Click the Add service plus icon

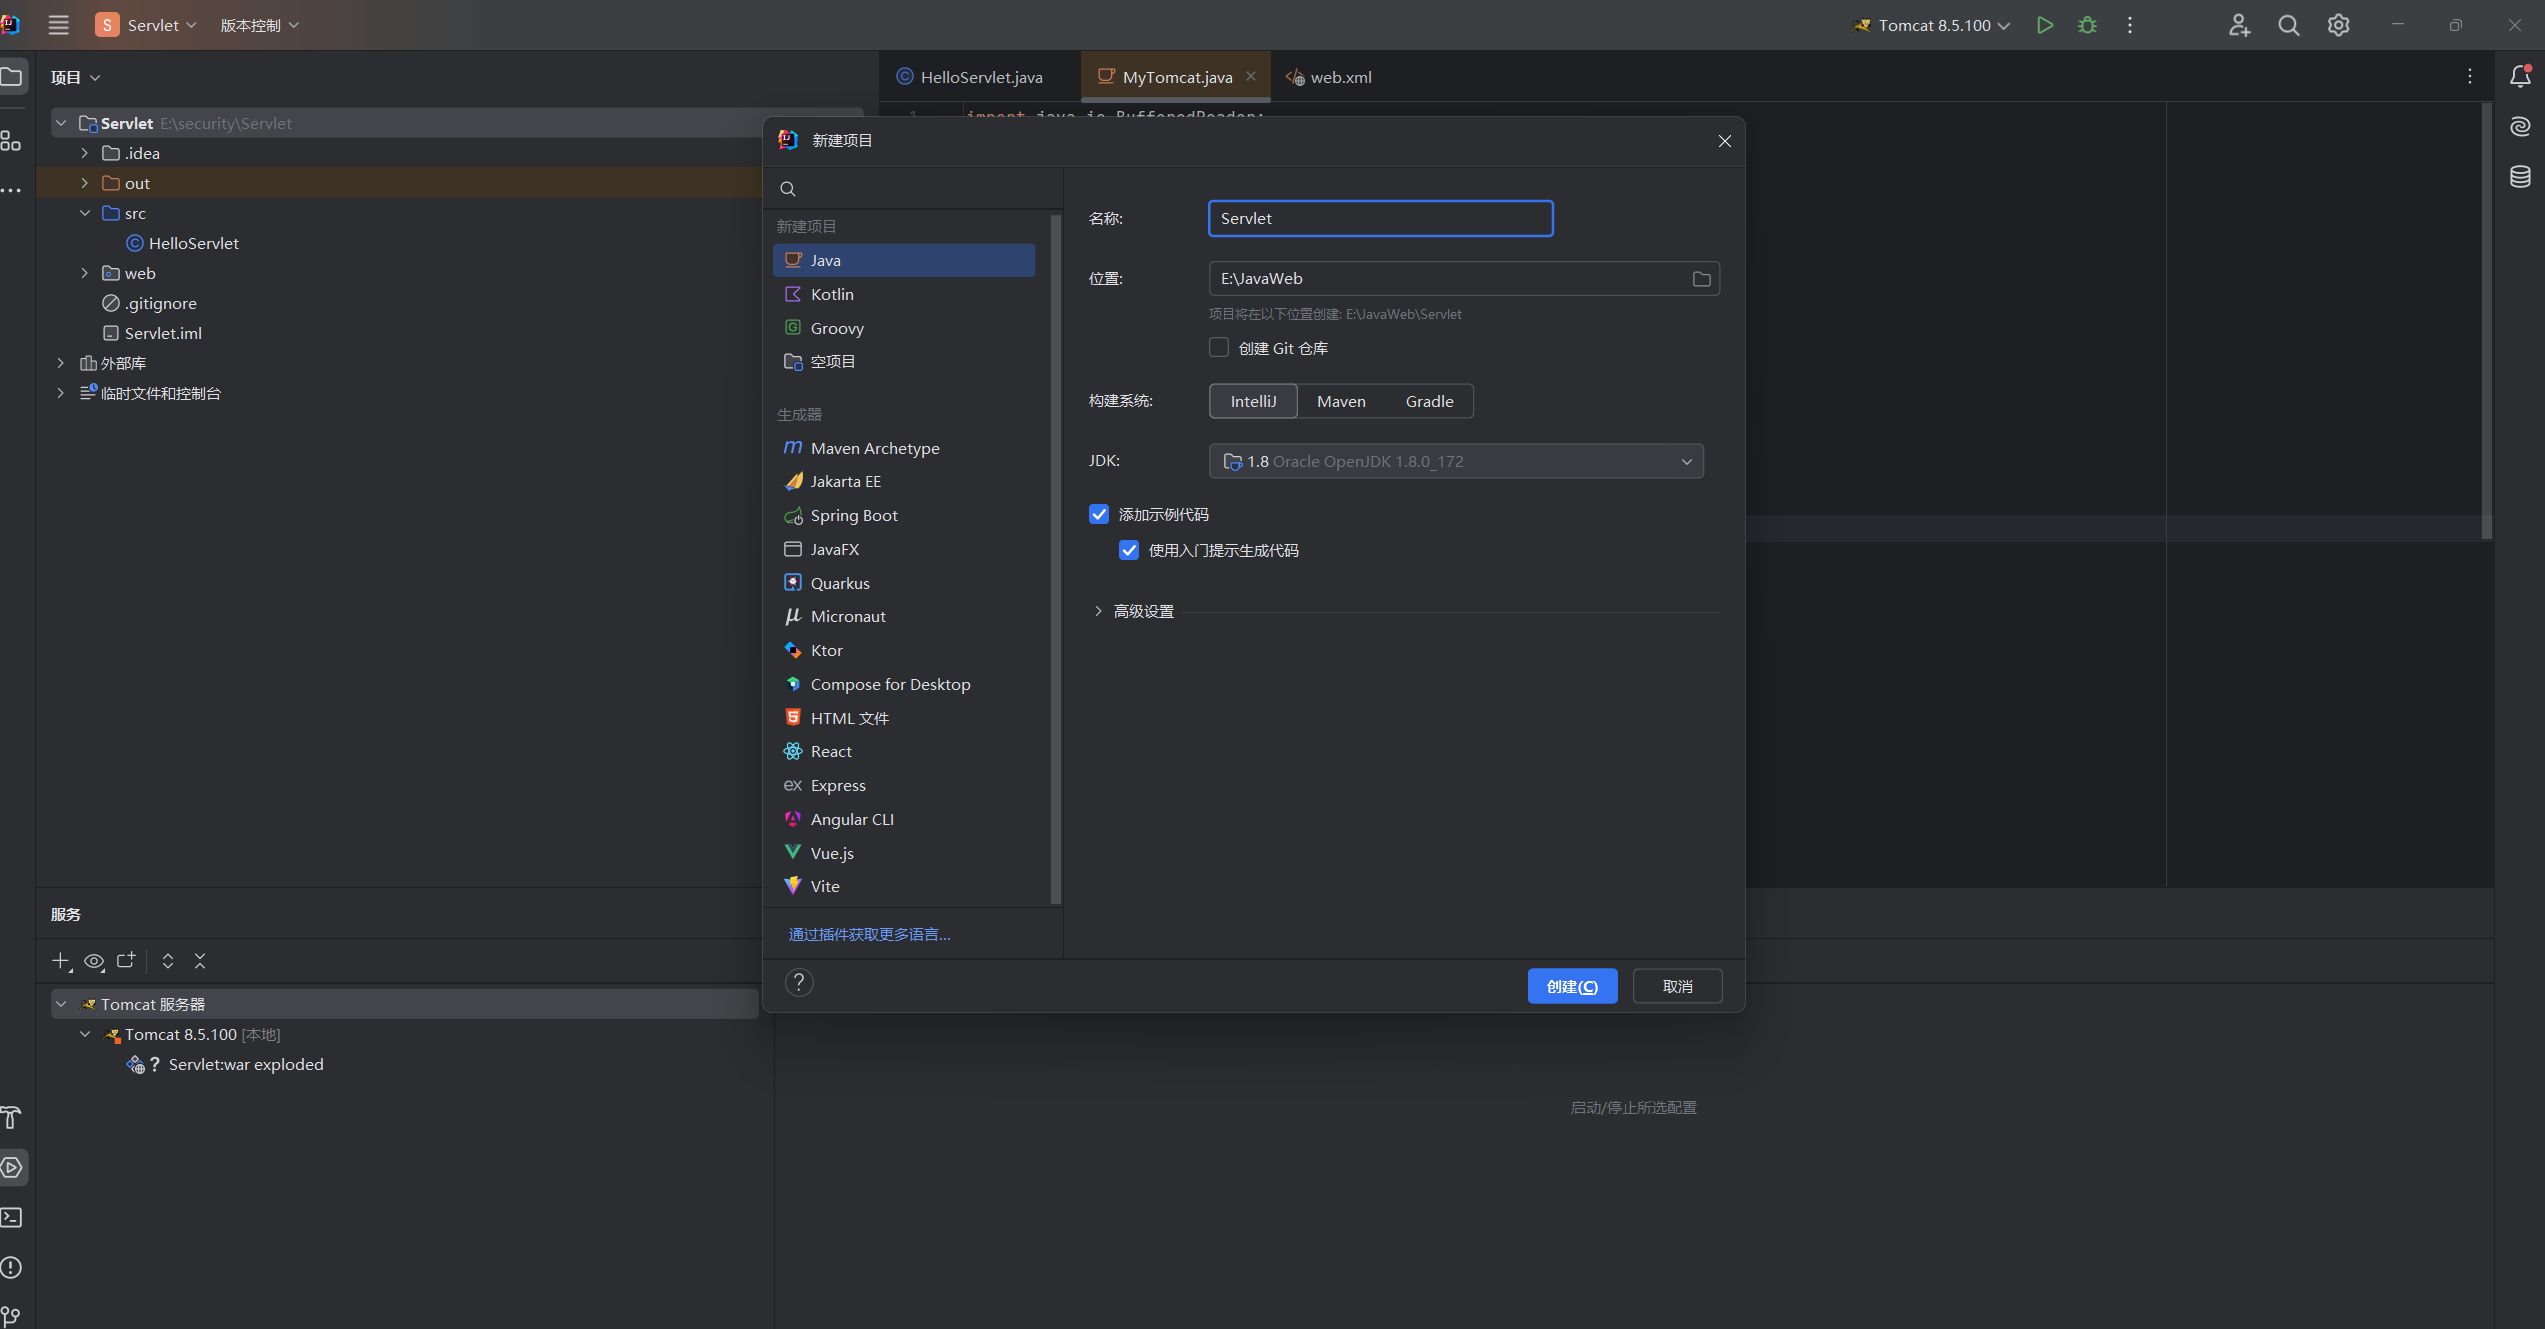pyautogui.click(x=60, y=961)
